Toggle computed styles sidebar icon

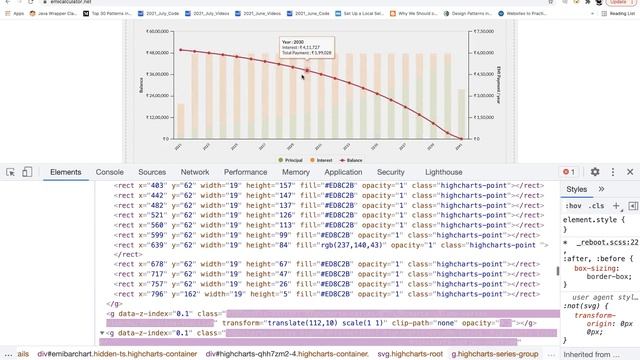(x=633, y=206)
